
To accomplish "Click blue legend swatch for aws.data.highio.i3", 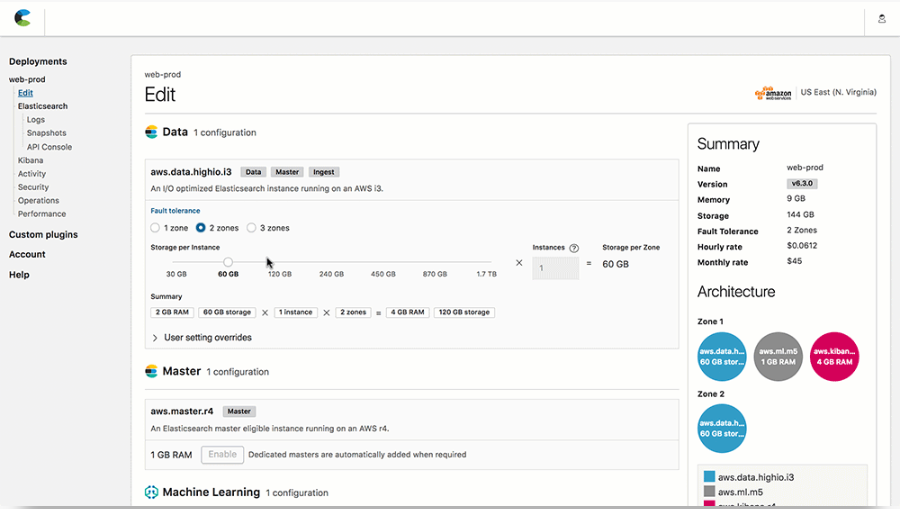I will tap(709, 477).
